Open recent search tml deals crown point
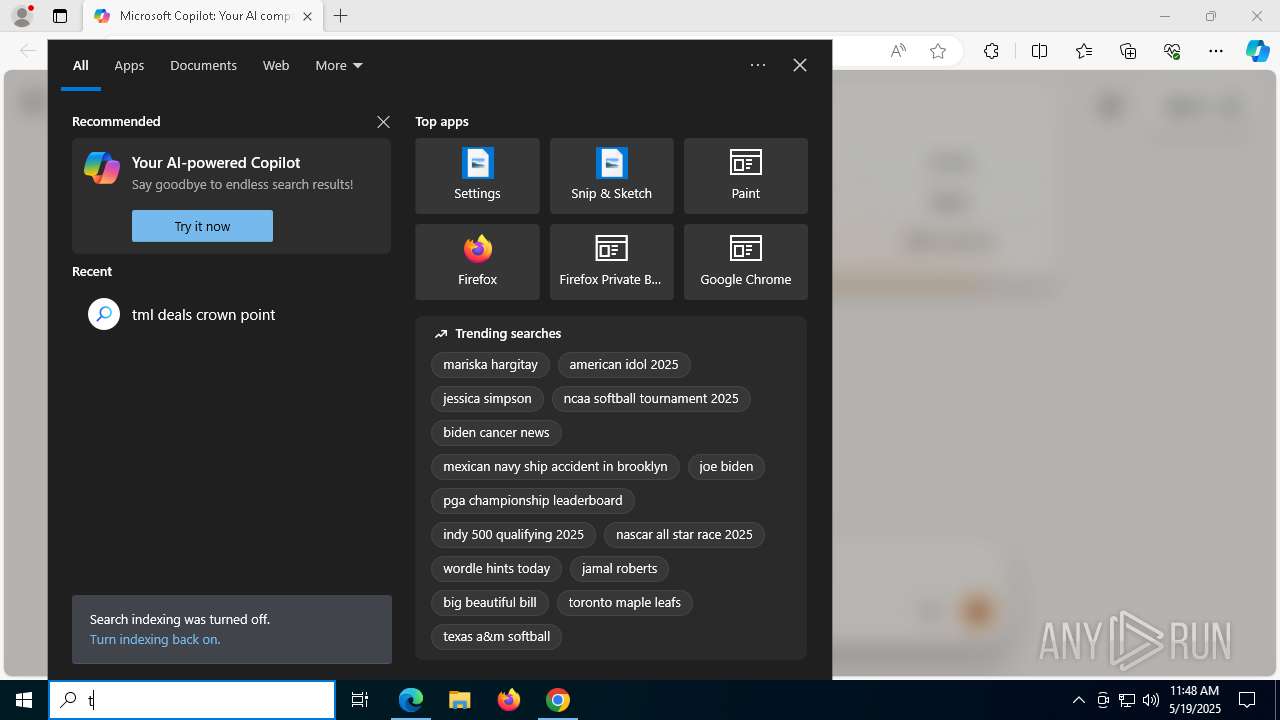Viewport: 1280px width, 720px height. point(231,314)
